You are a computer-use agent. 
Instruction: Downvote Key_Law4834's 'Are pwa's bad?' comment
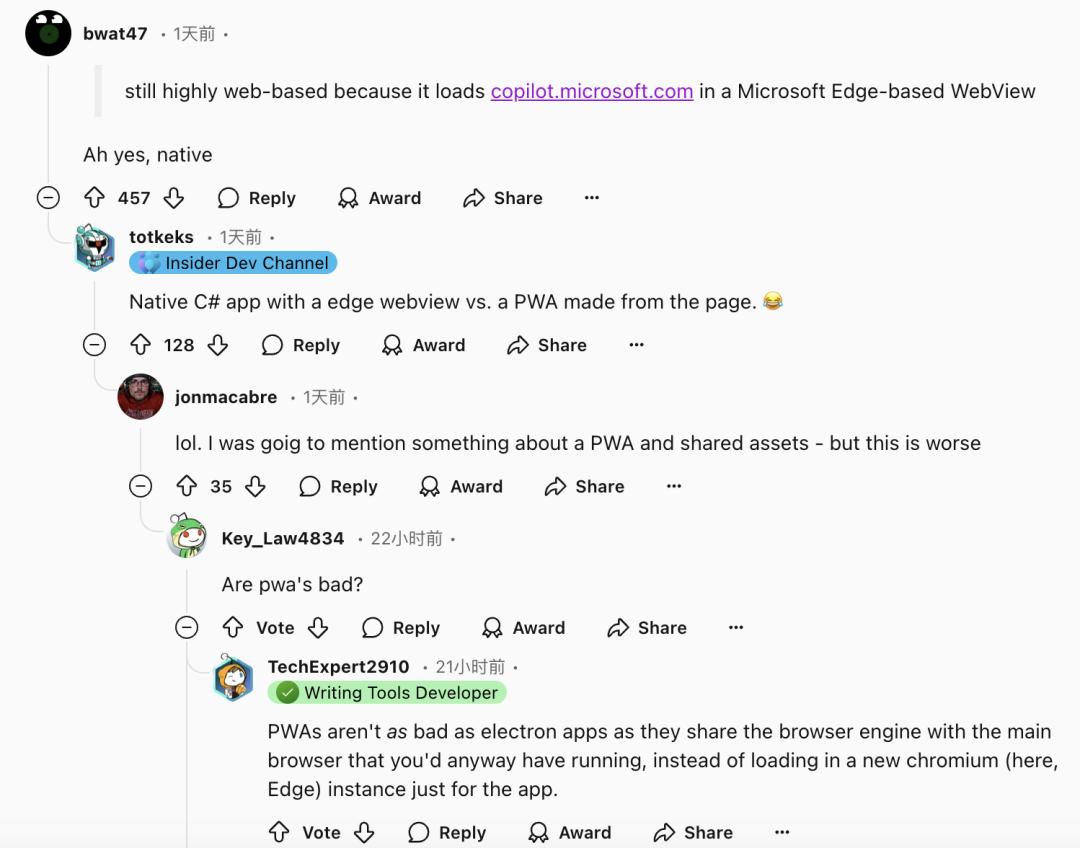tap(318, 628)
